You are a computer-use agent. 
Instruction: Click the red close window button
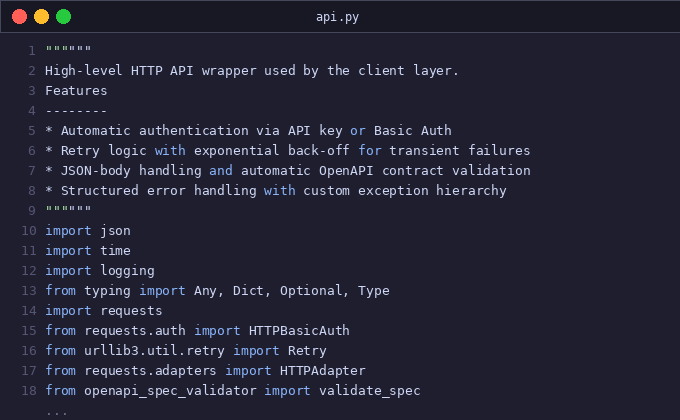[20, 16]
